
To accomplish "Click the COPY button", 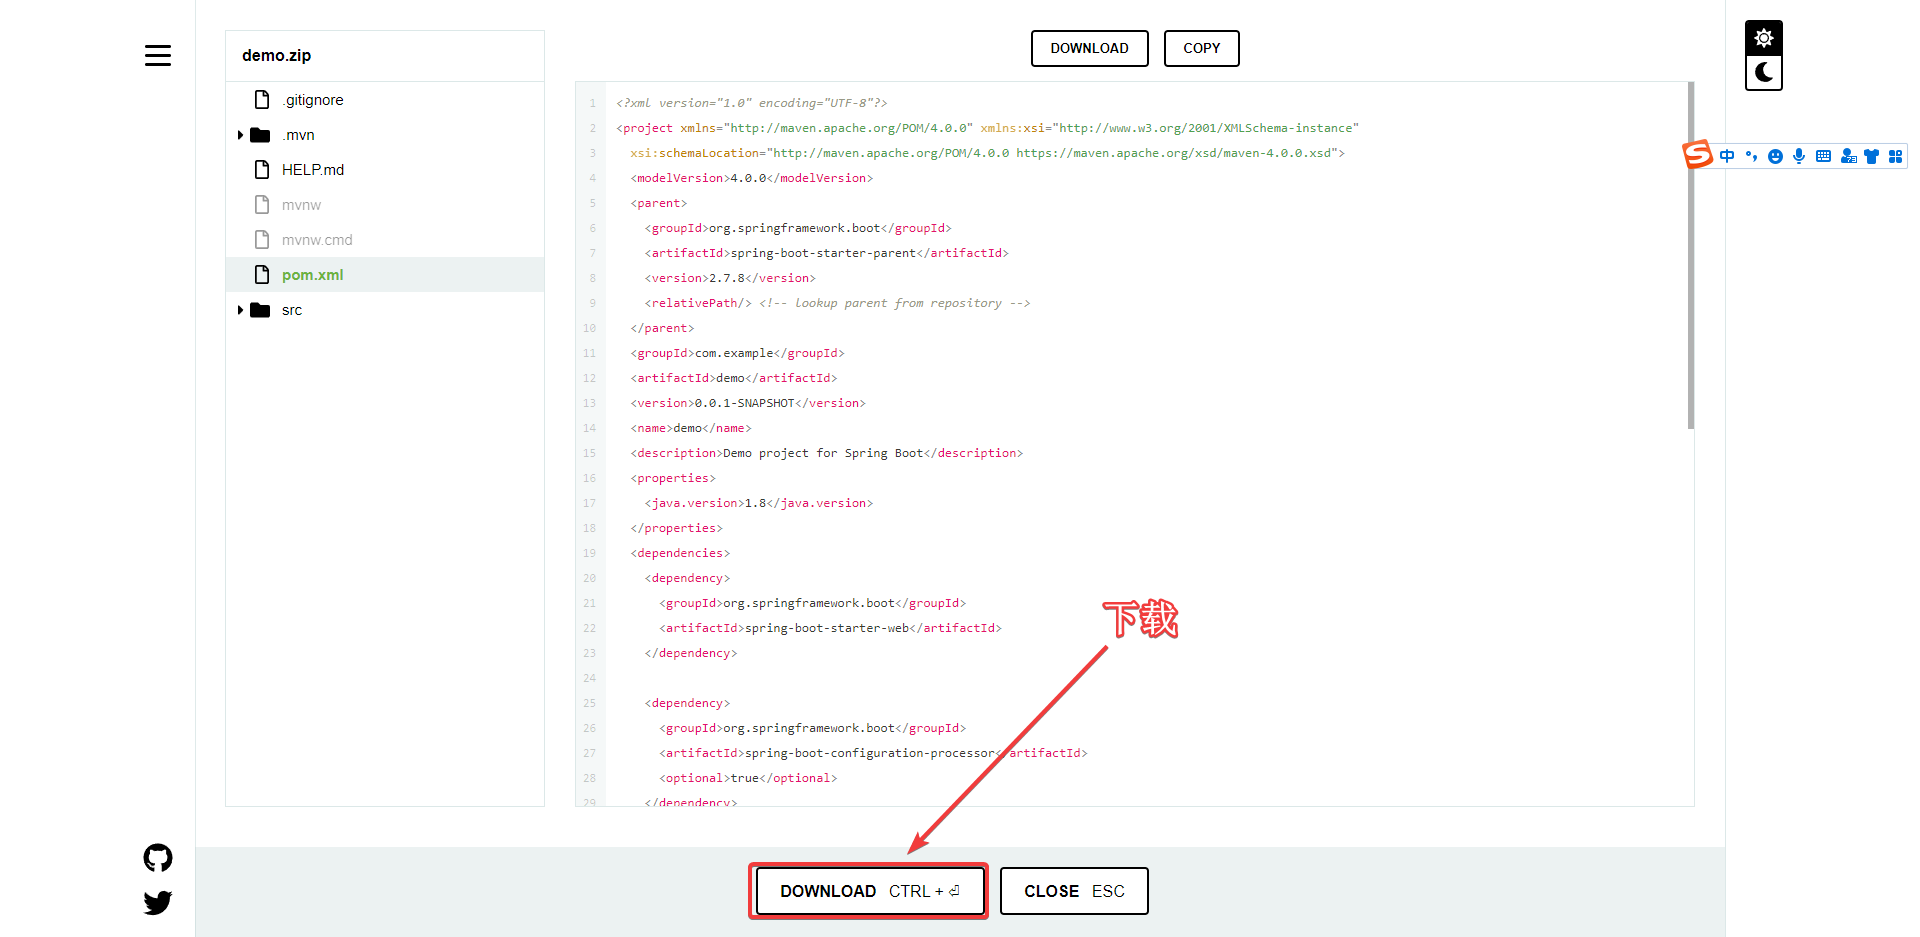I will (1201, 48).
